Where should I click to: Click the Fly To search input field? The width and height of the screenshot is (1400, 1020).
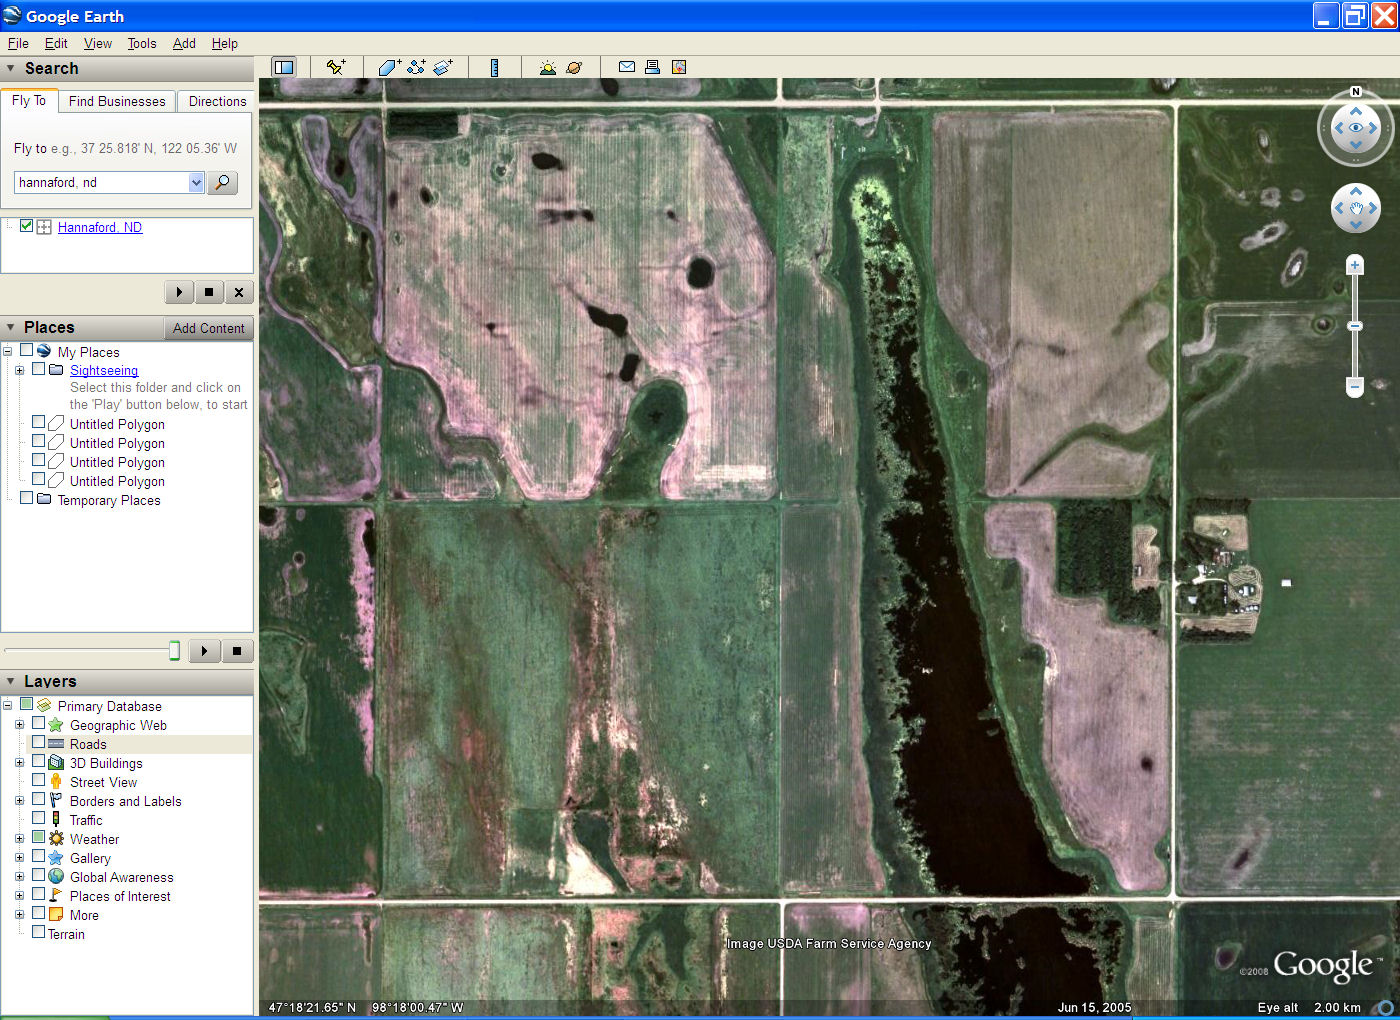(x=102, y=182)
